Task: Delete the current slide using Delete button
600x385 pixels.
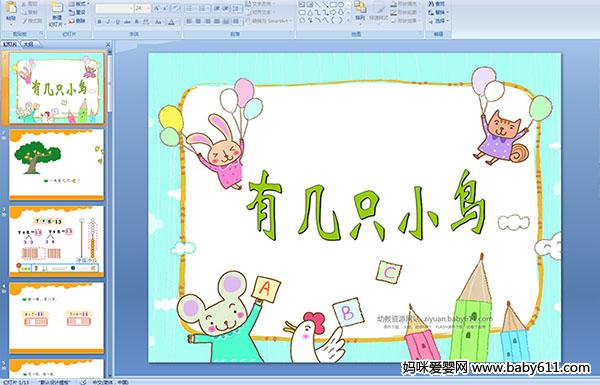Action: pyautogui.click(x=77, y=21)
